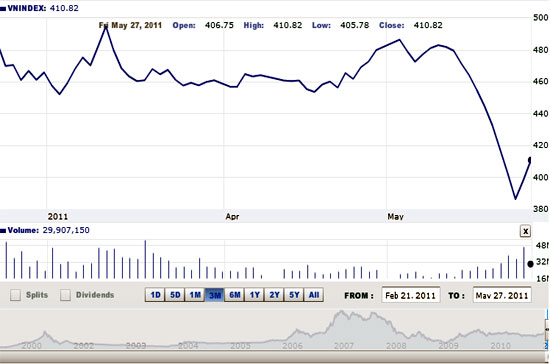Close the Volume panel with X button

pyautogui.click(x=525, y=231)
